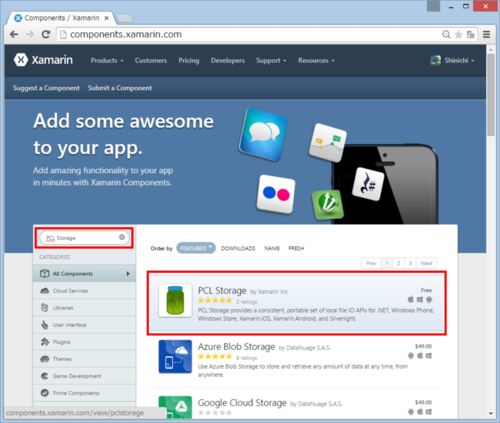The image size is (500, 423).
Task: Select the Game Development category
Action: [x=84, y=376]
